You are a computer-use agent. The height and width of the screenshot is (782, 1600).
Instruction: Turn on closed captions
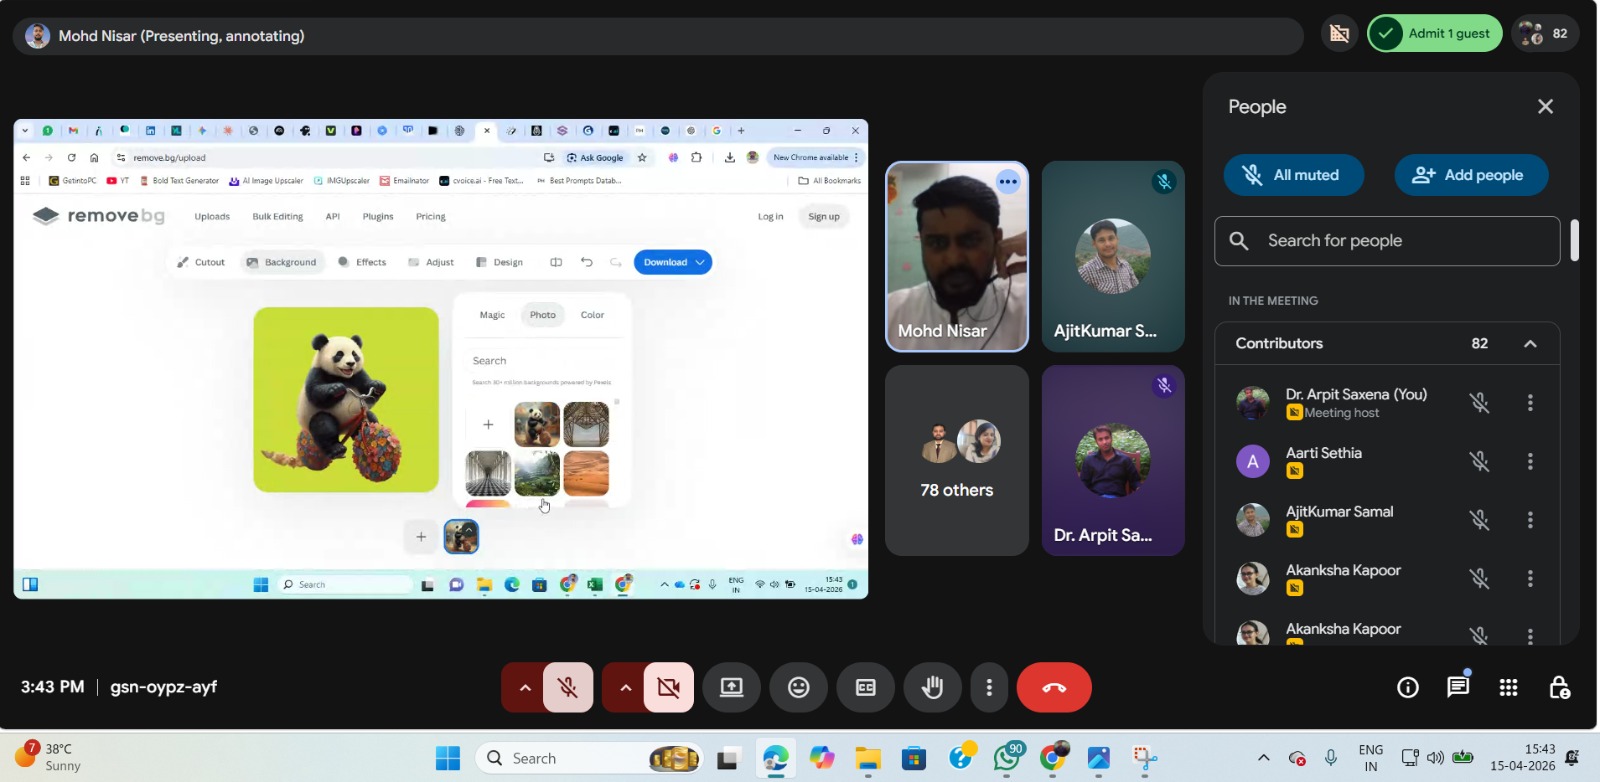pyautogui.click(x=866, y=688)
